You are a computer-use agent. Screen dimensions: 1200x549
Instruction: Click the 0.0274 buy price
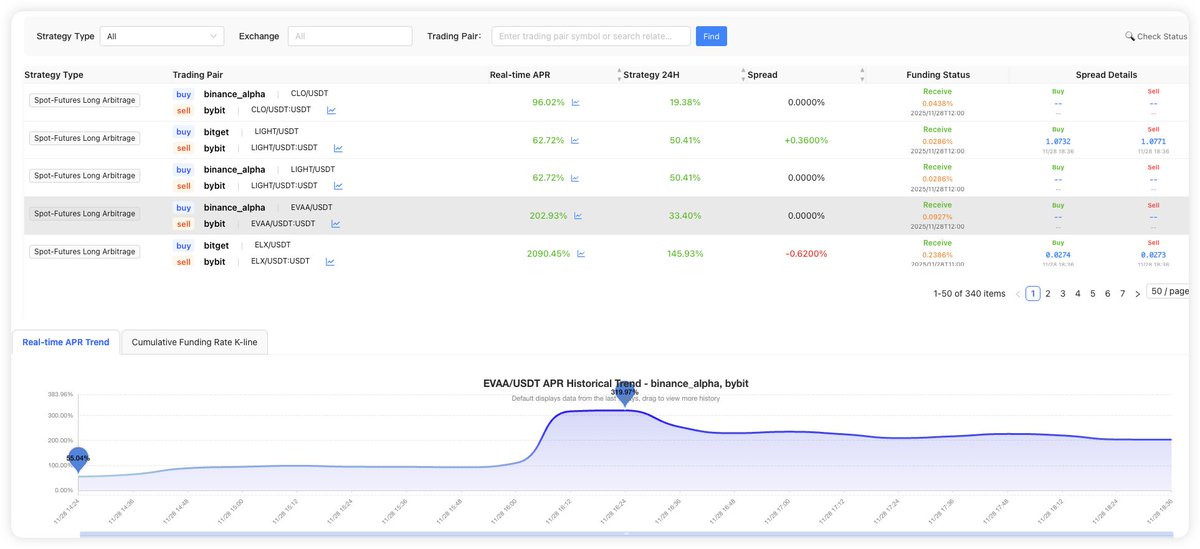click(1058, 255)
